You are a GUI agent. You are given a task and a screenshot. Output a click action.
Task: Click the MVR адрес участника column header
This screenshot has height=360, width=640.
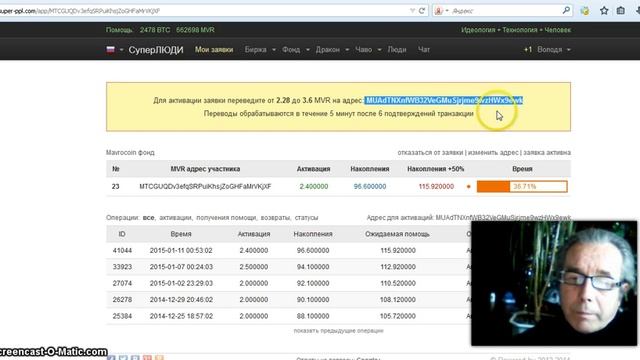(x=205, y=169)
